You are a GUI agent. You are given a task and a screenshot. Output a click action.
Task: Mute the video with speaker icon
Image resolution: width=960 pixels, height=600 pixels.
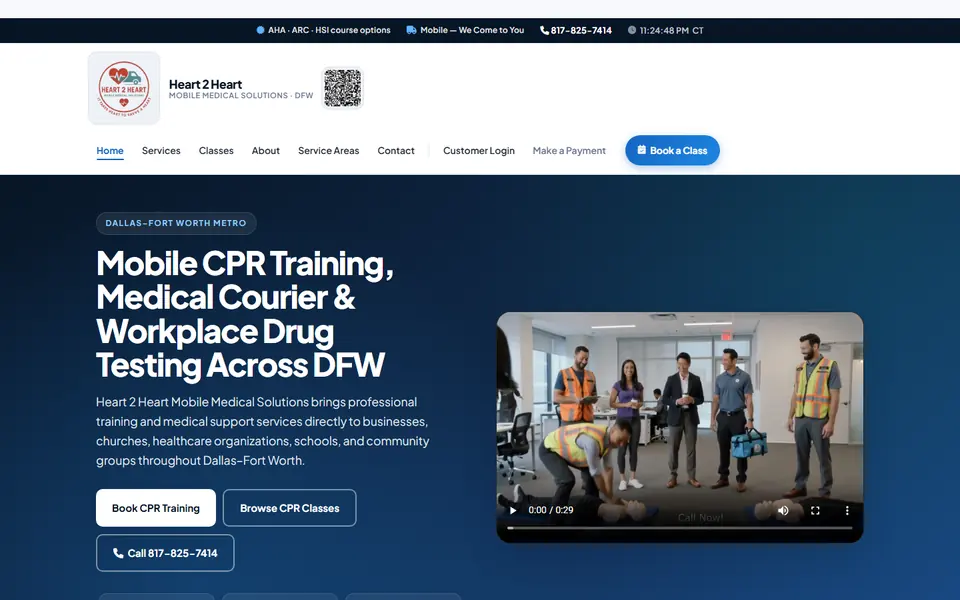pos(783,510)
